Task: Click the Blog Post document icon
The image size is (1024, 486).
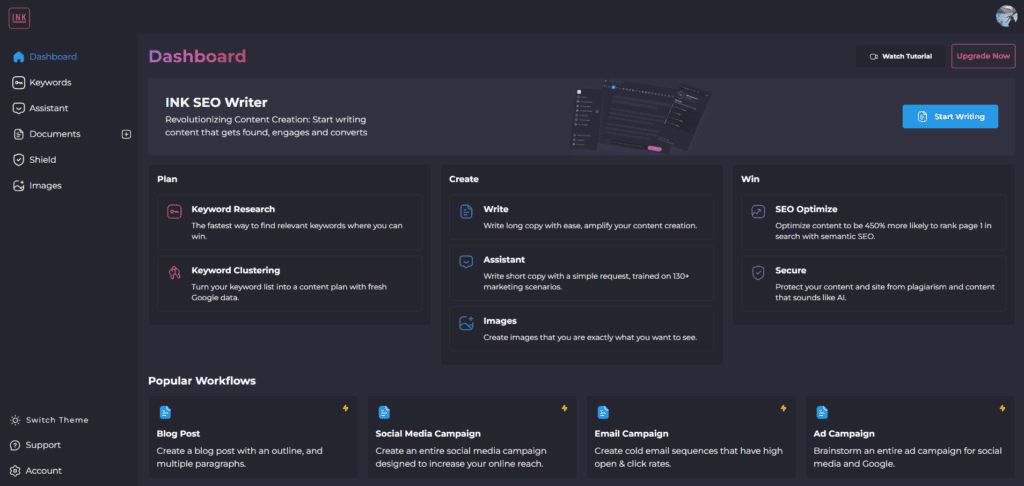Action: pos(165,412)
